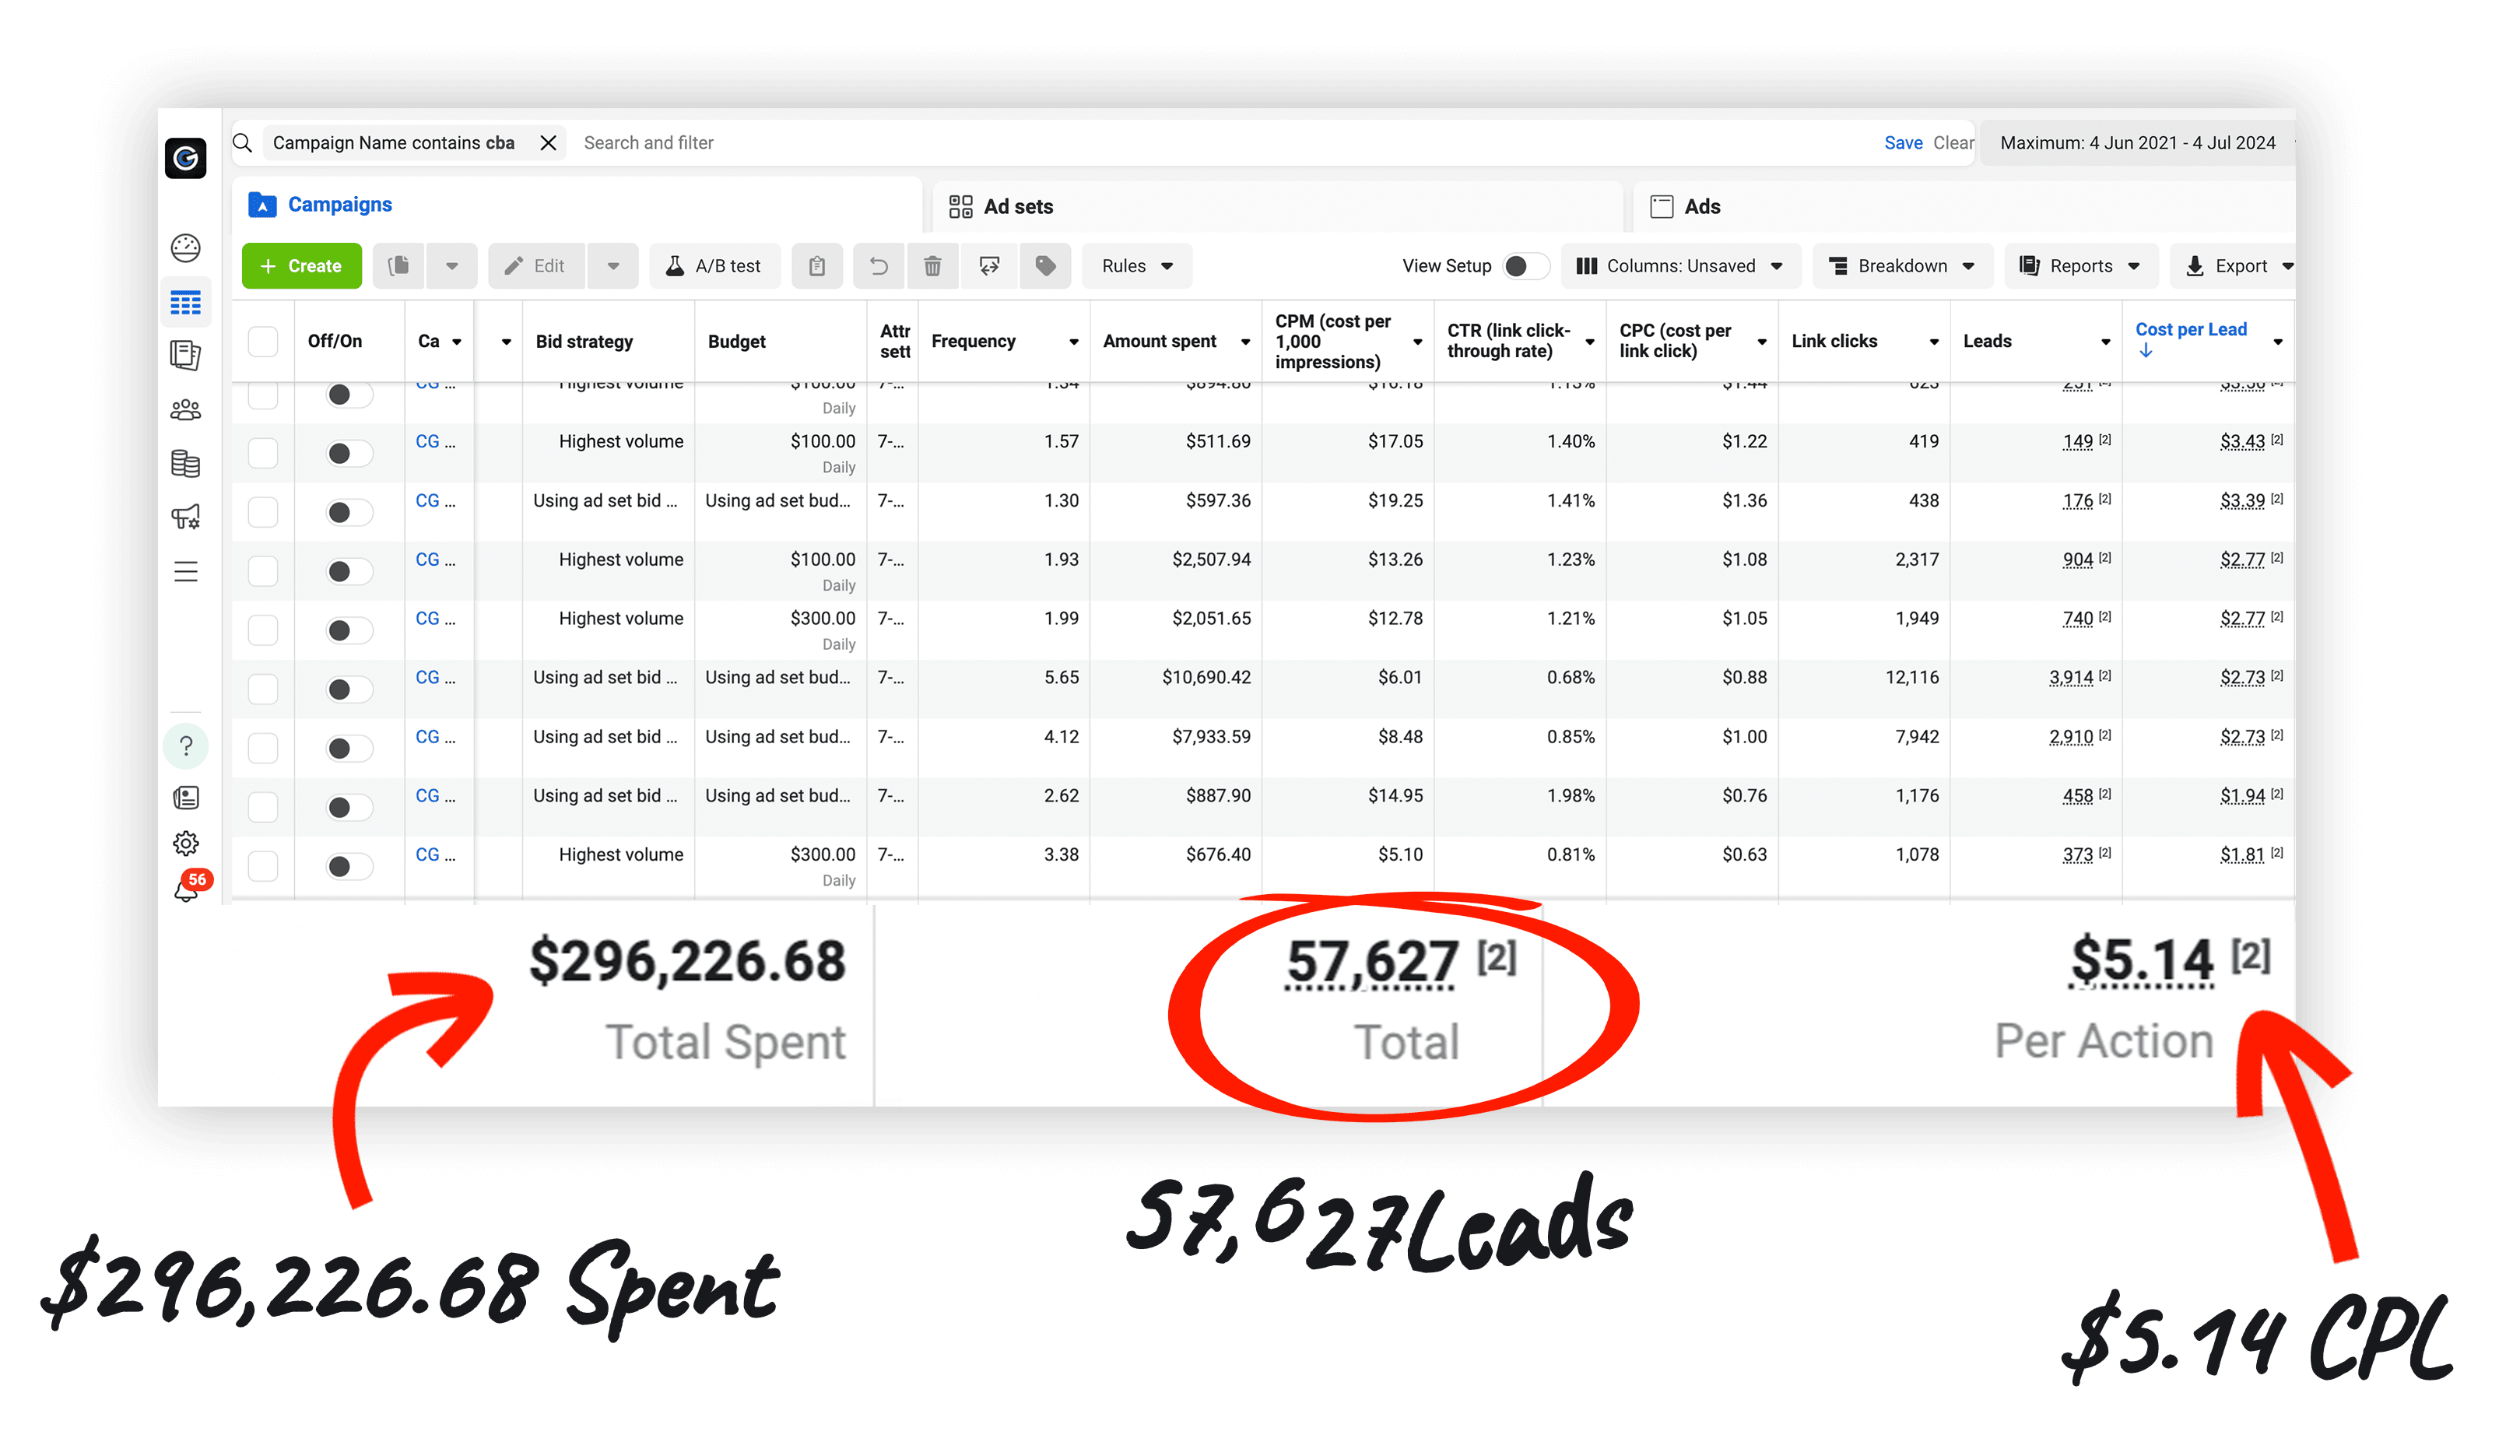This screenshot has height=1456, width=2520.
Task: Click the share feedback preview icon
Action: pos(990,266)
